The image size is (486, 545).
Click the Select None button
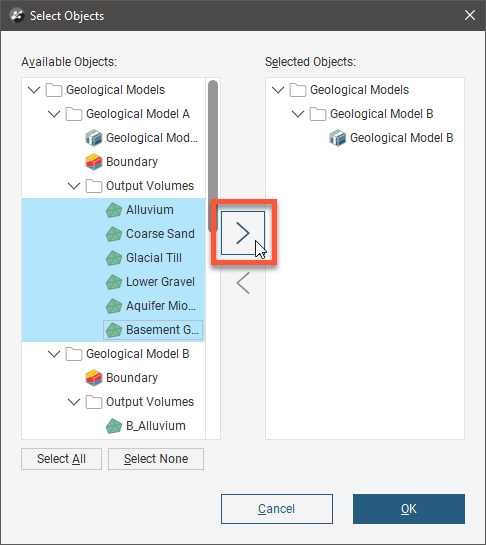click(x=156, y=459)
